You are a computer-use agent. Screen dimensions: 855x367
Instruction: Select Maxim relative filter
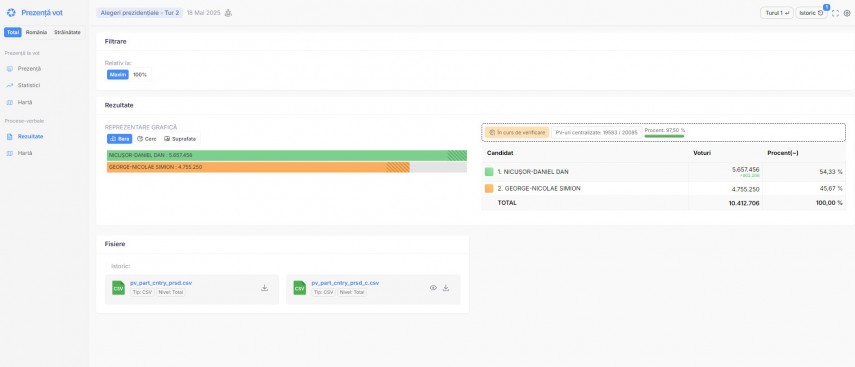tap(118, 75)
